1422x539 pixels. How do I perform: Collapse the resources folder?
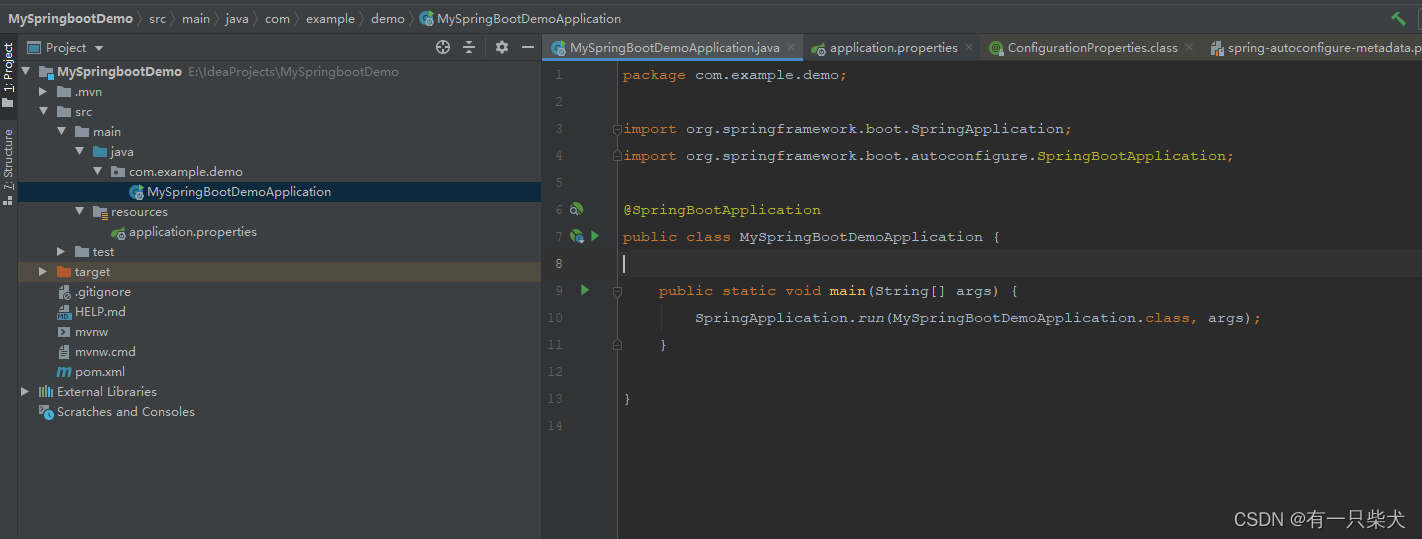point(79,212)
